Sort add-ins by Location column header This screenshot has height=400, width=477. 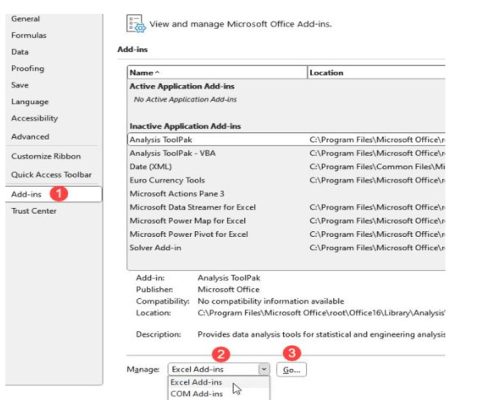click(x=376, y=73)
